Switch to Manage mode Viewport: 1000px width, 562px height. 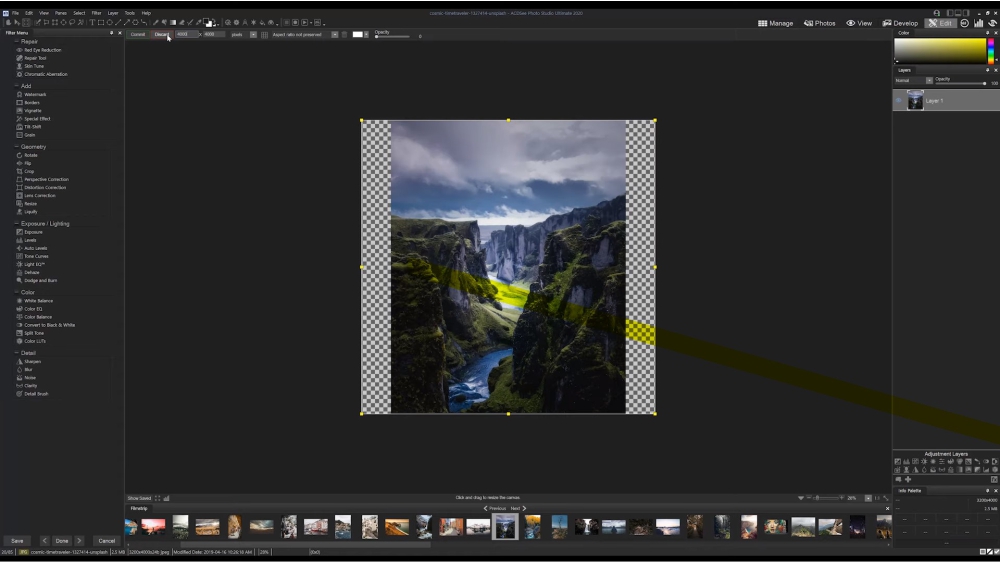(776, 23)
